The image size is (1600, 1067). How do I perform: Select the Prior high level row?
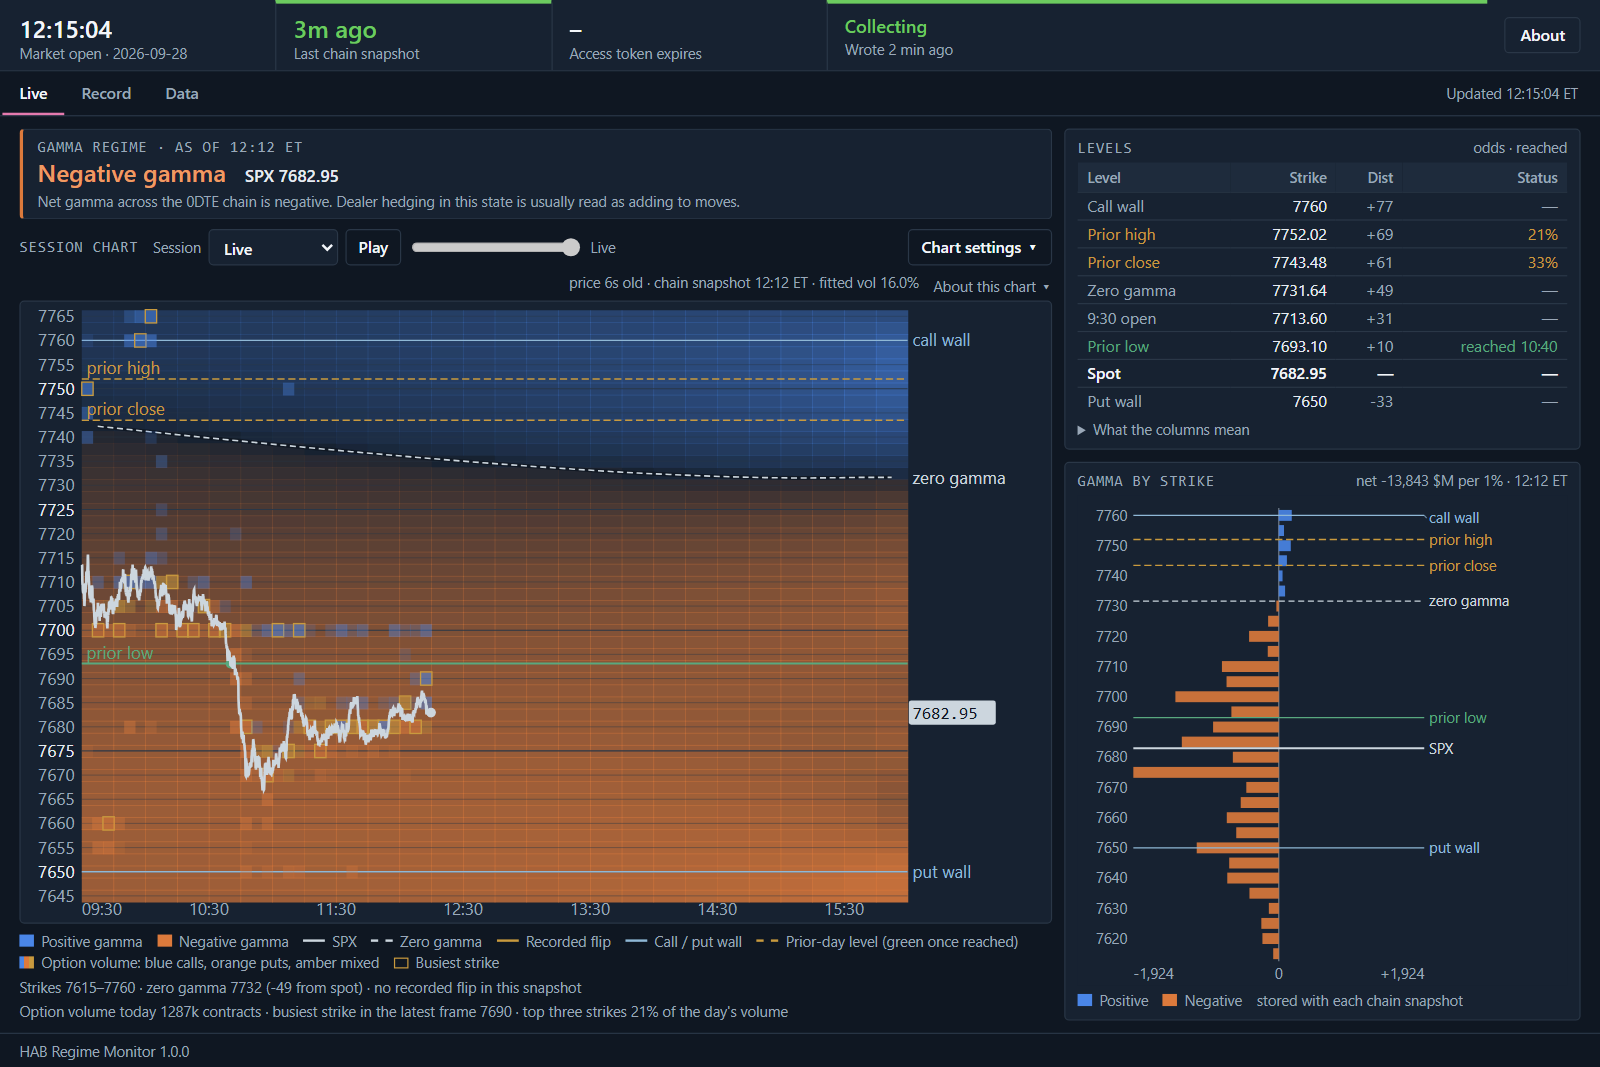pos(1322,235)
